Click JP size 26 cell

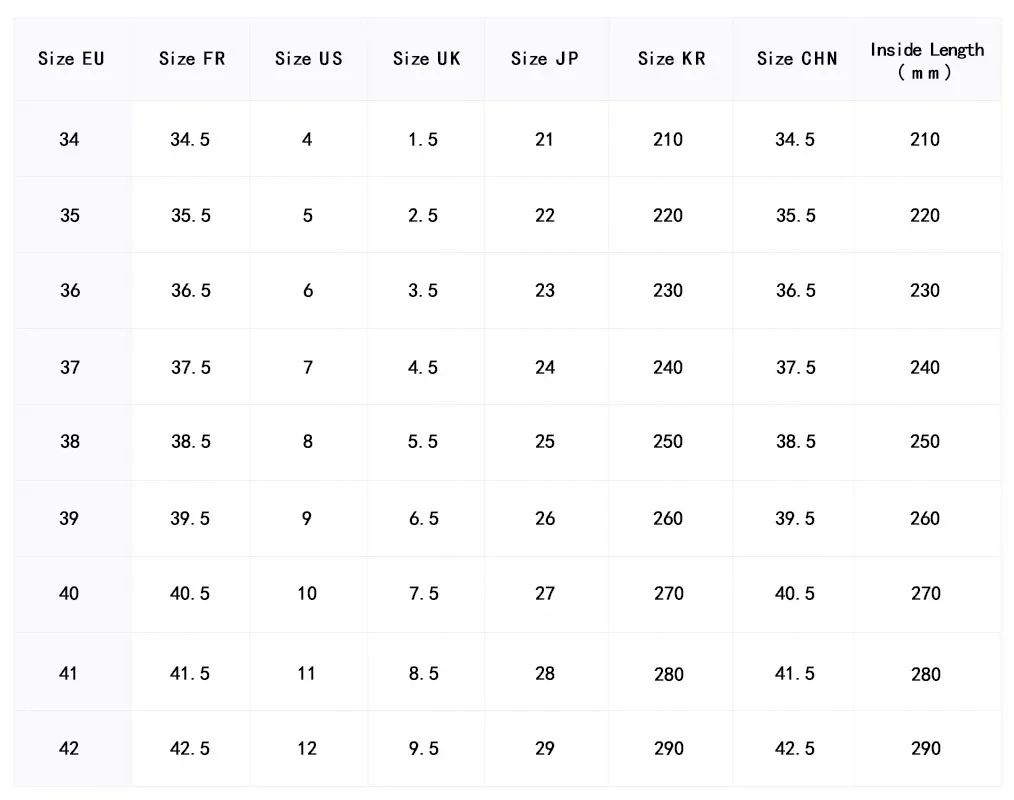(545, 519)
